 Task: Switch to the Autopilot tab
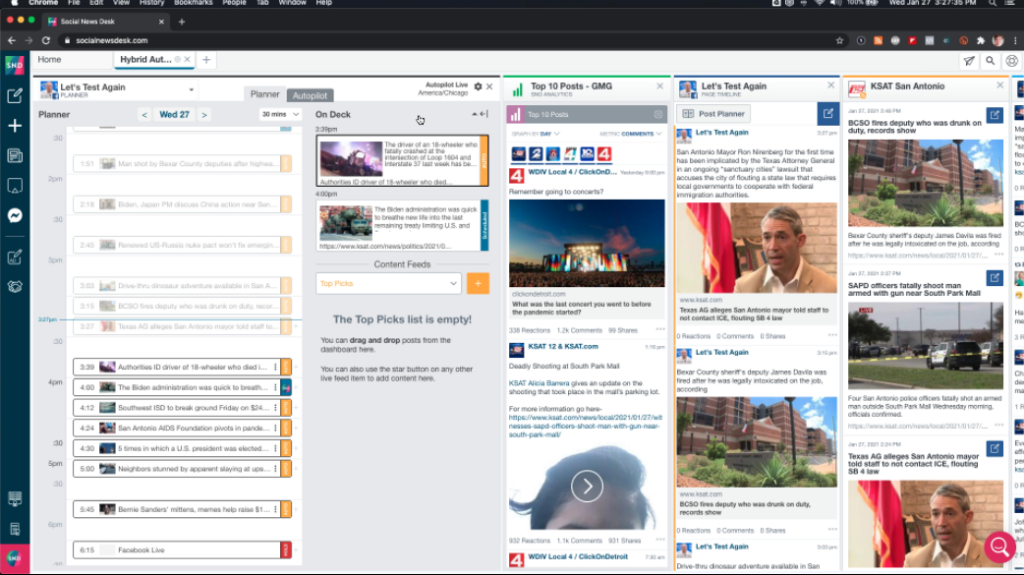click(x=310, y=95)
